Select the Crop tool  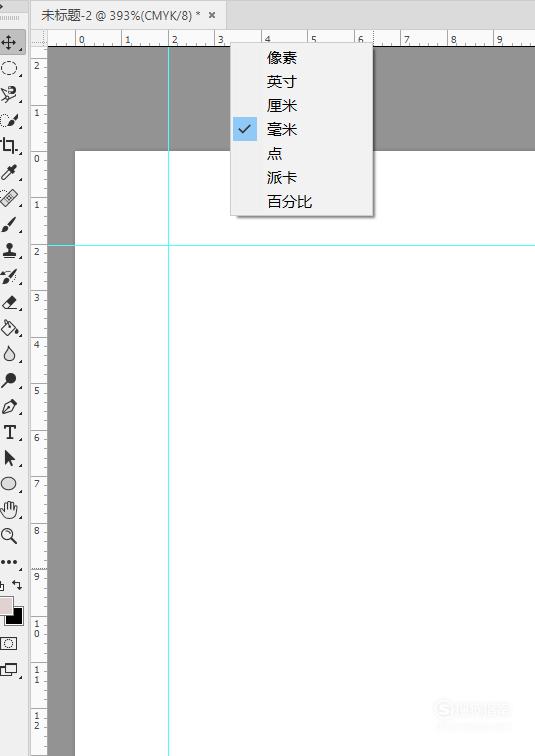click(x=9, y=146)
